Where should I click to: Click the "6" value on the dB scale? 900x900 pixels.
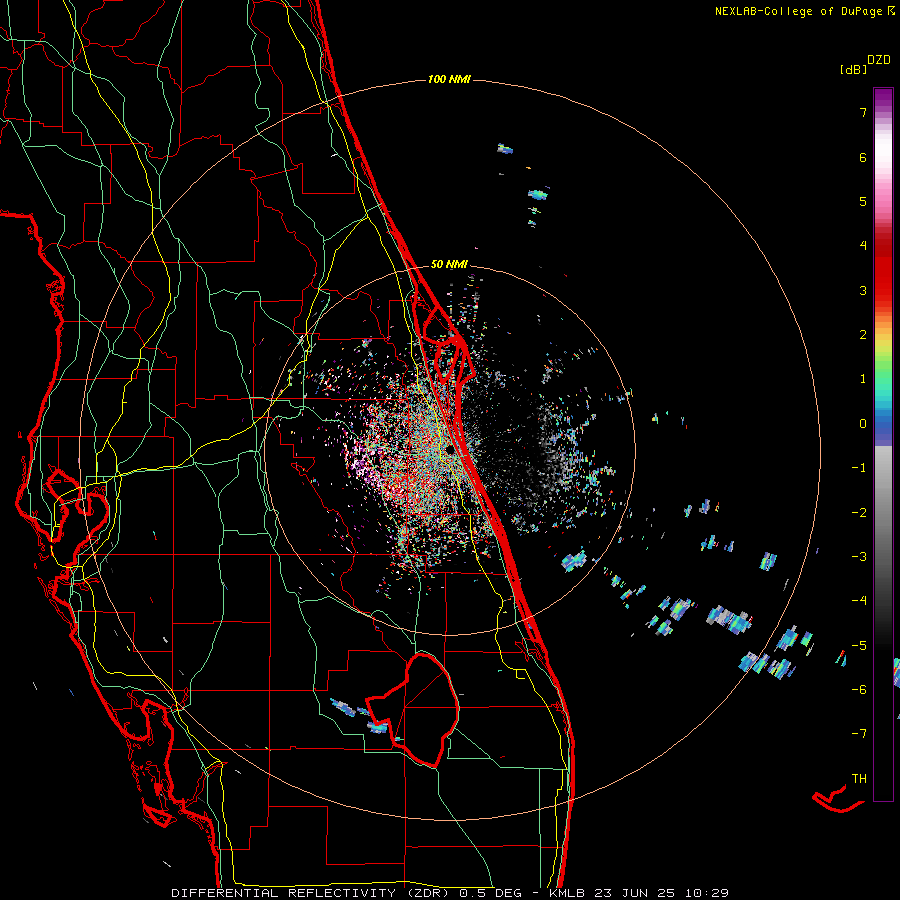863,157
